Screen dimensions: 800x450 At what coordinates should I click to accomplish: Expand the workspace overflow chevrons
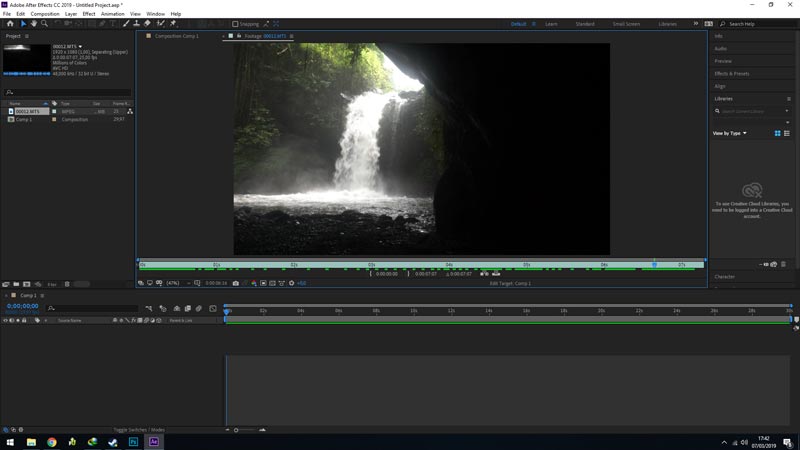coord(695,23)
